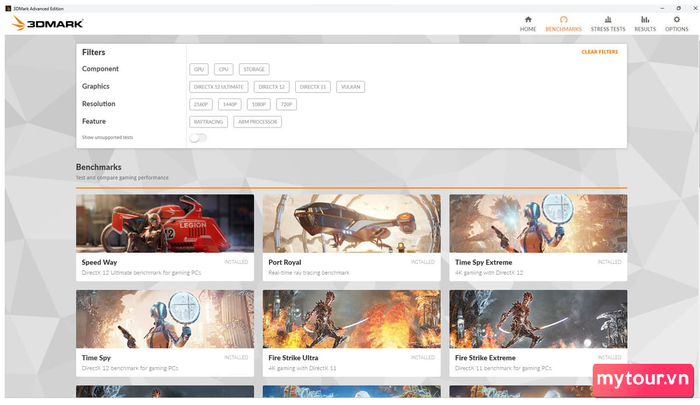
Task: Click the Speed Way title text
Action: 99,262
